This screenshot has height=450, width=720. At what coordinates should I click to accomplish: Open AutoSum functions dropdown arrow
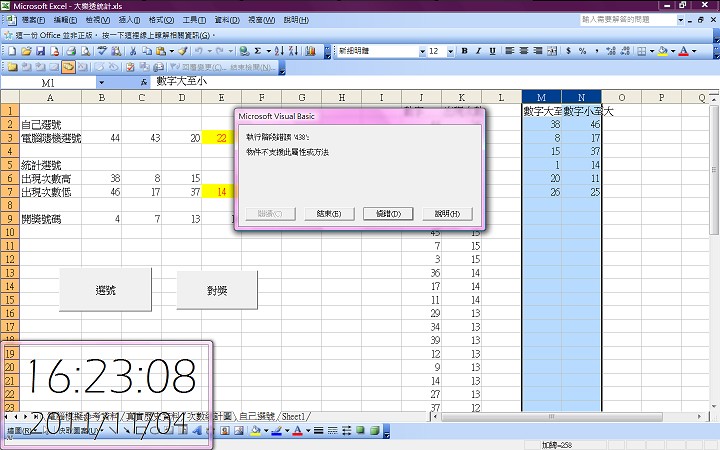coord(268,51)
